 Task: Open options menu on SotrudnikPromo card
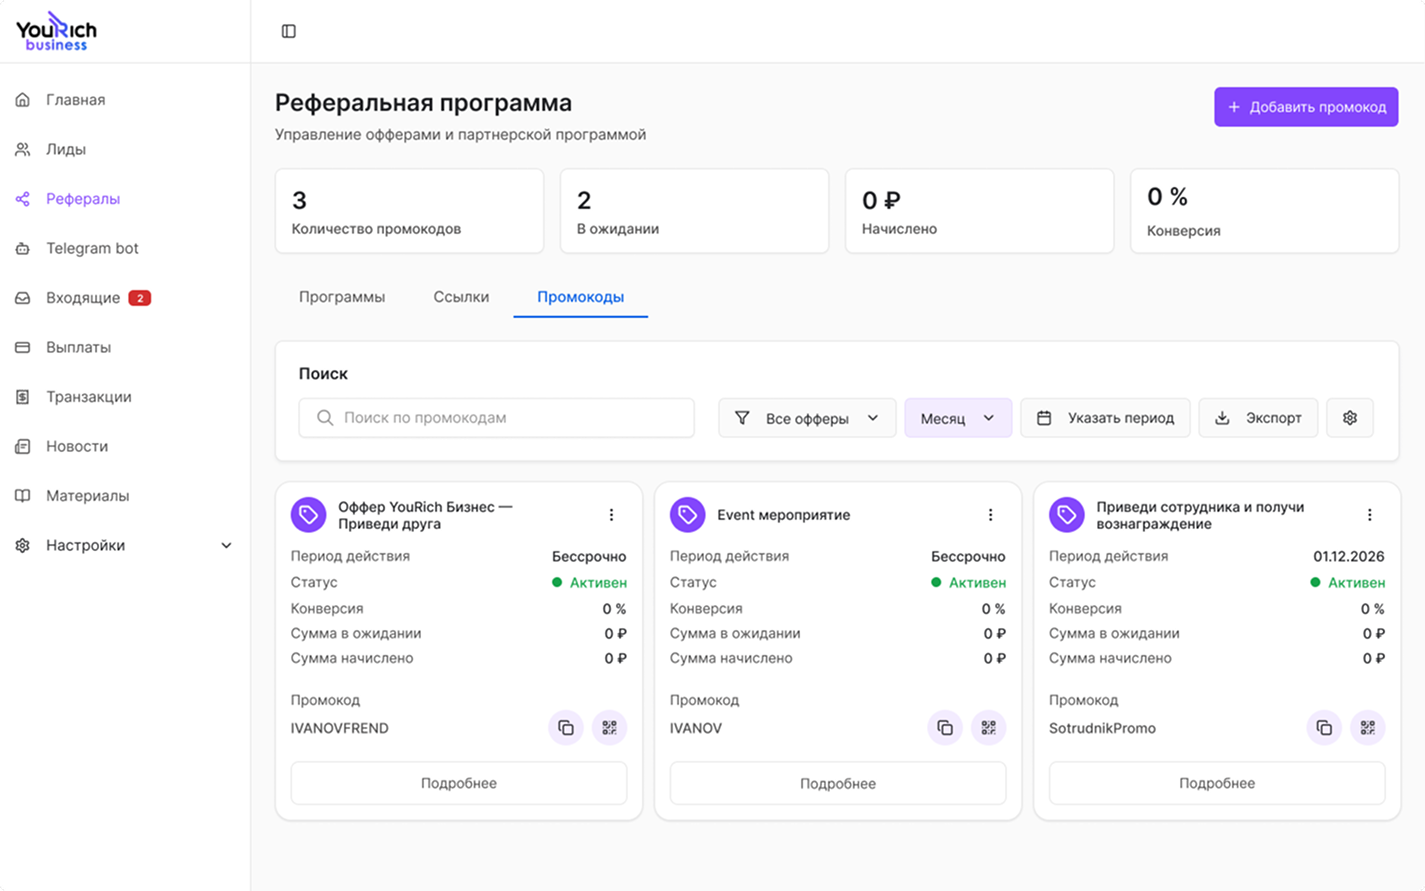[x=1370, y=514]
